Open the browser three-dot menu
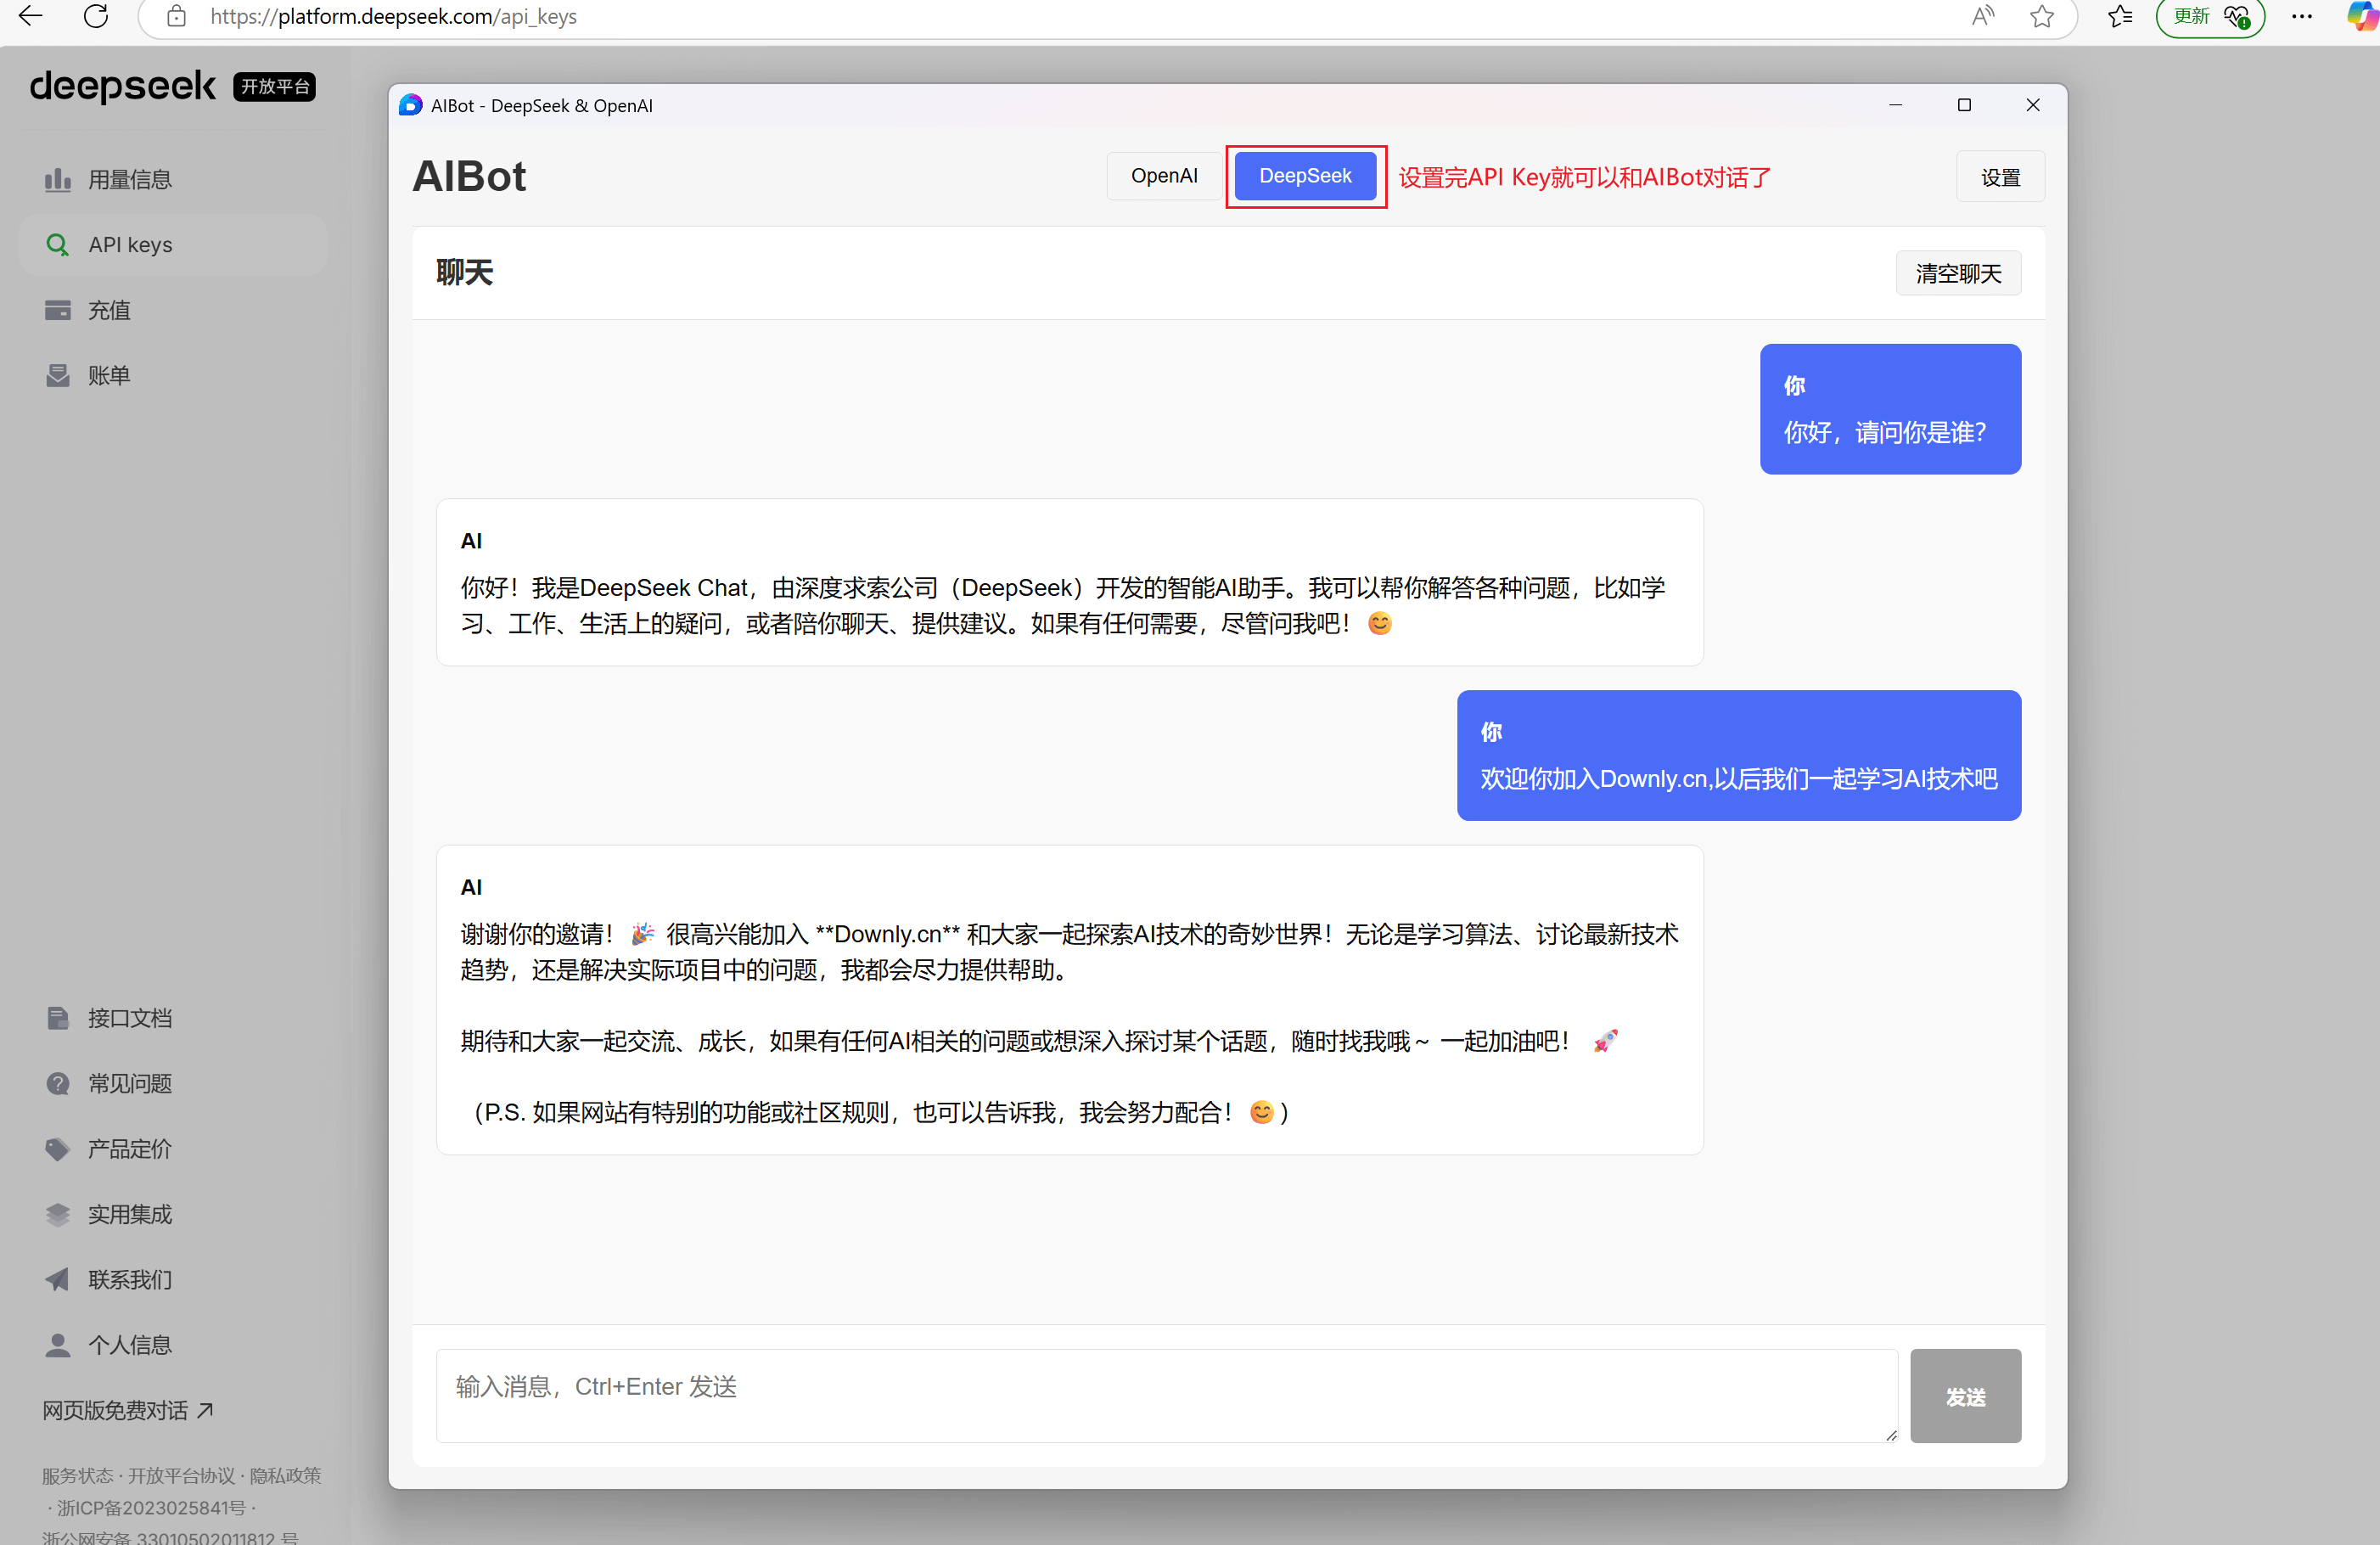Image resolution: width=2380 pixels, height=1545 pixels. 2302,16
